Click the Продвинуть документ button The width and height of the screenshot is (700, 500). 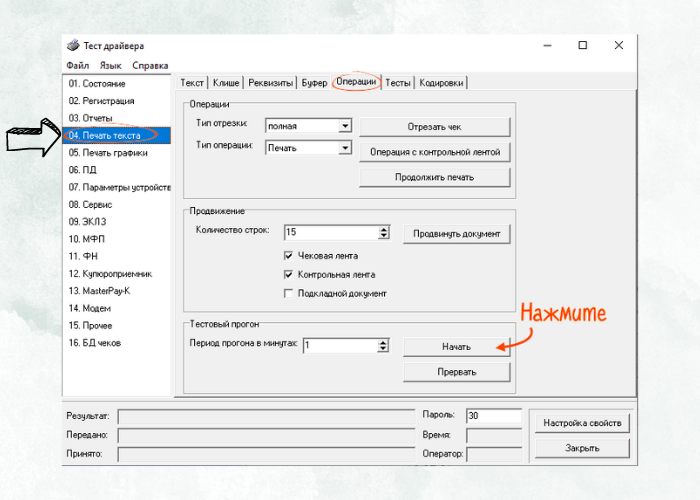[456, 234]
